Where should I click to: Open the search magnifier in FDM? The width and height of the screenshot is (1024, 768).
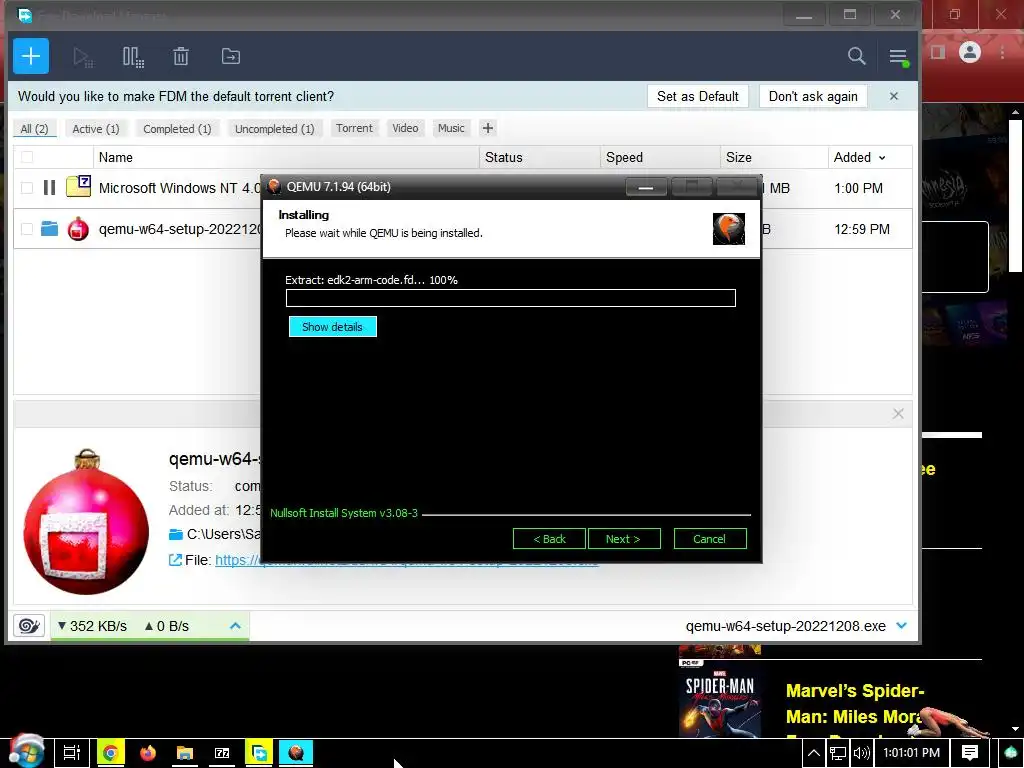pyautogui.click(x=856, y=56)
